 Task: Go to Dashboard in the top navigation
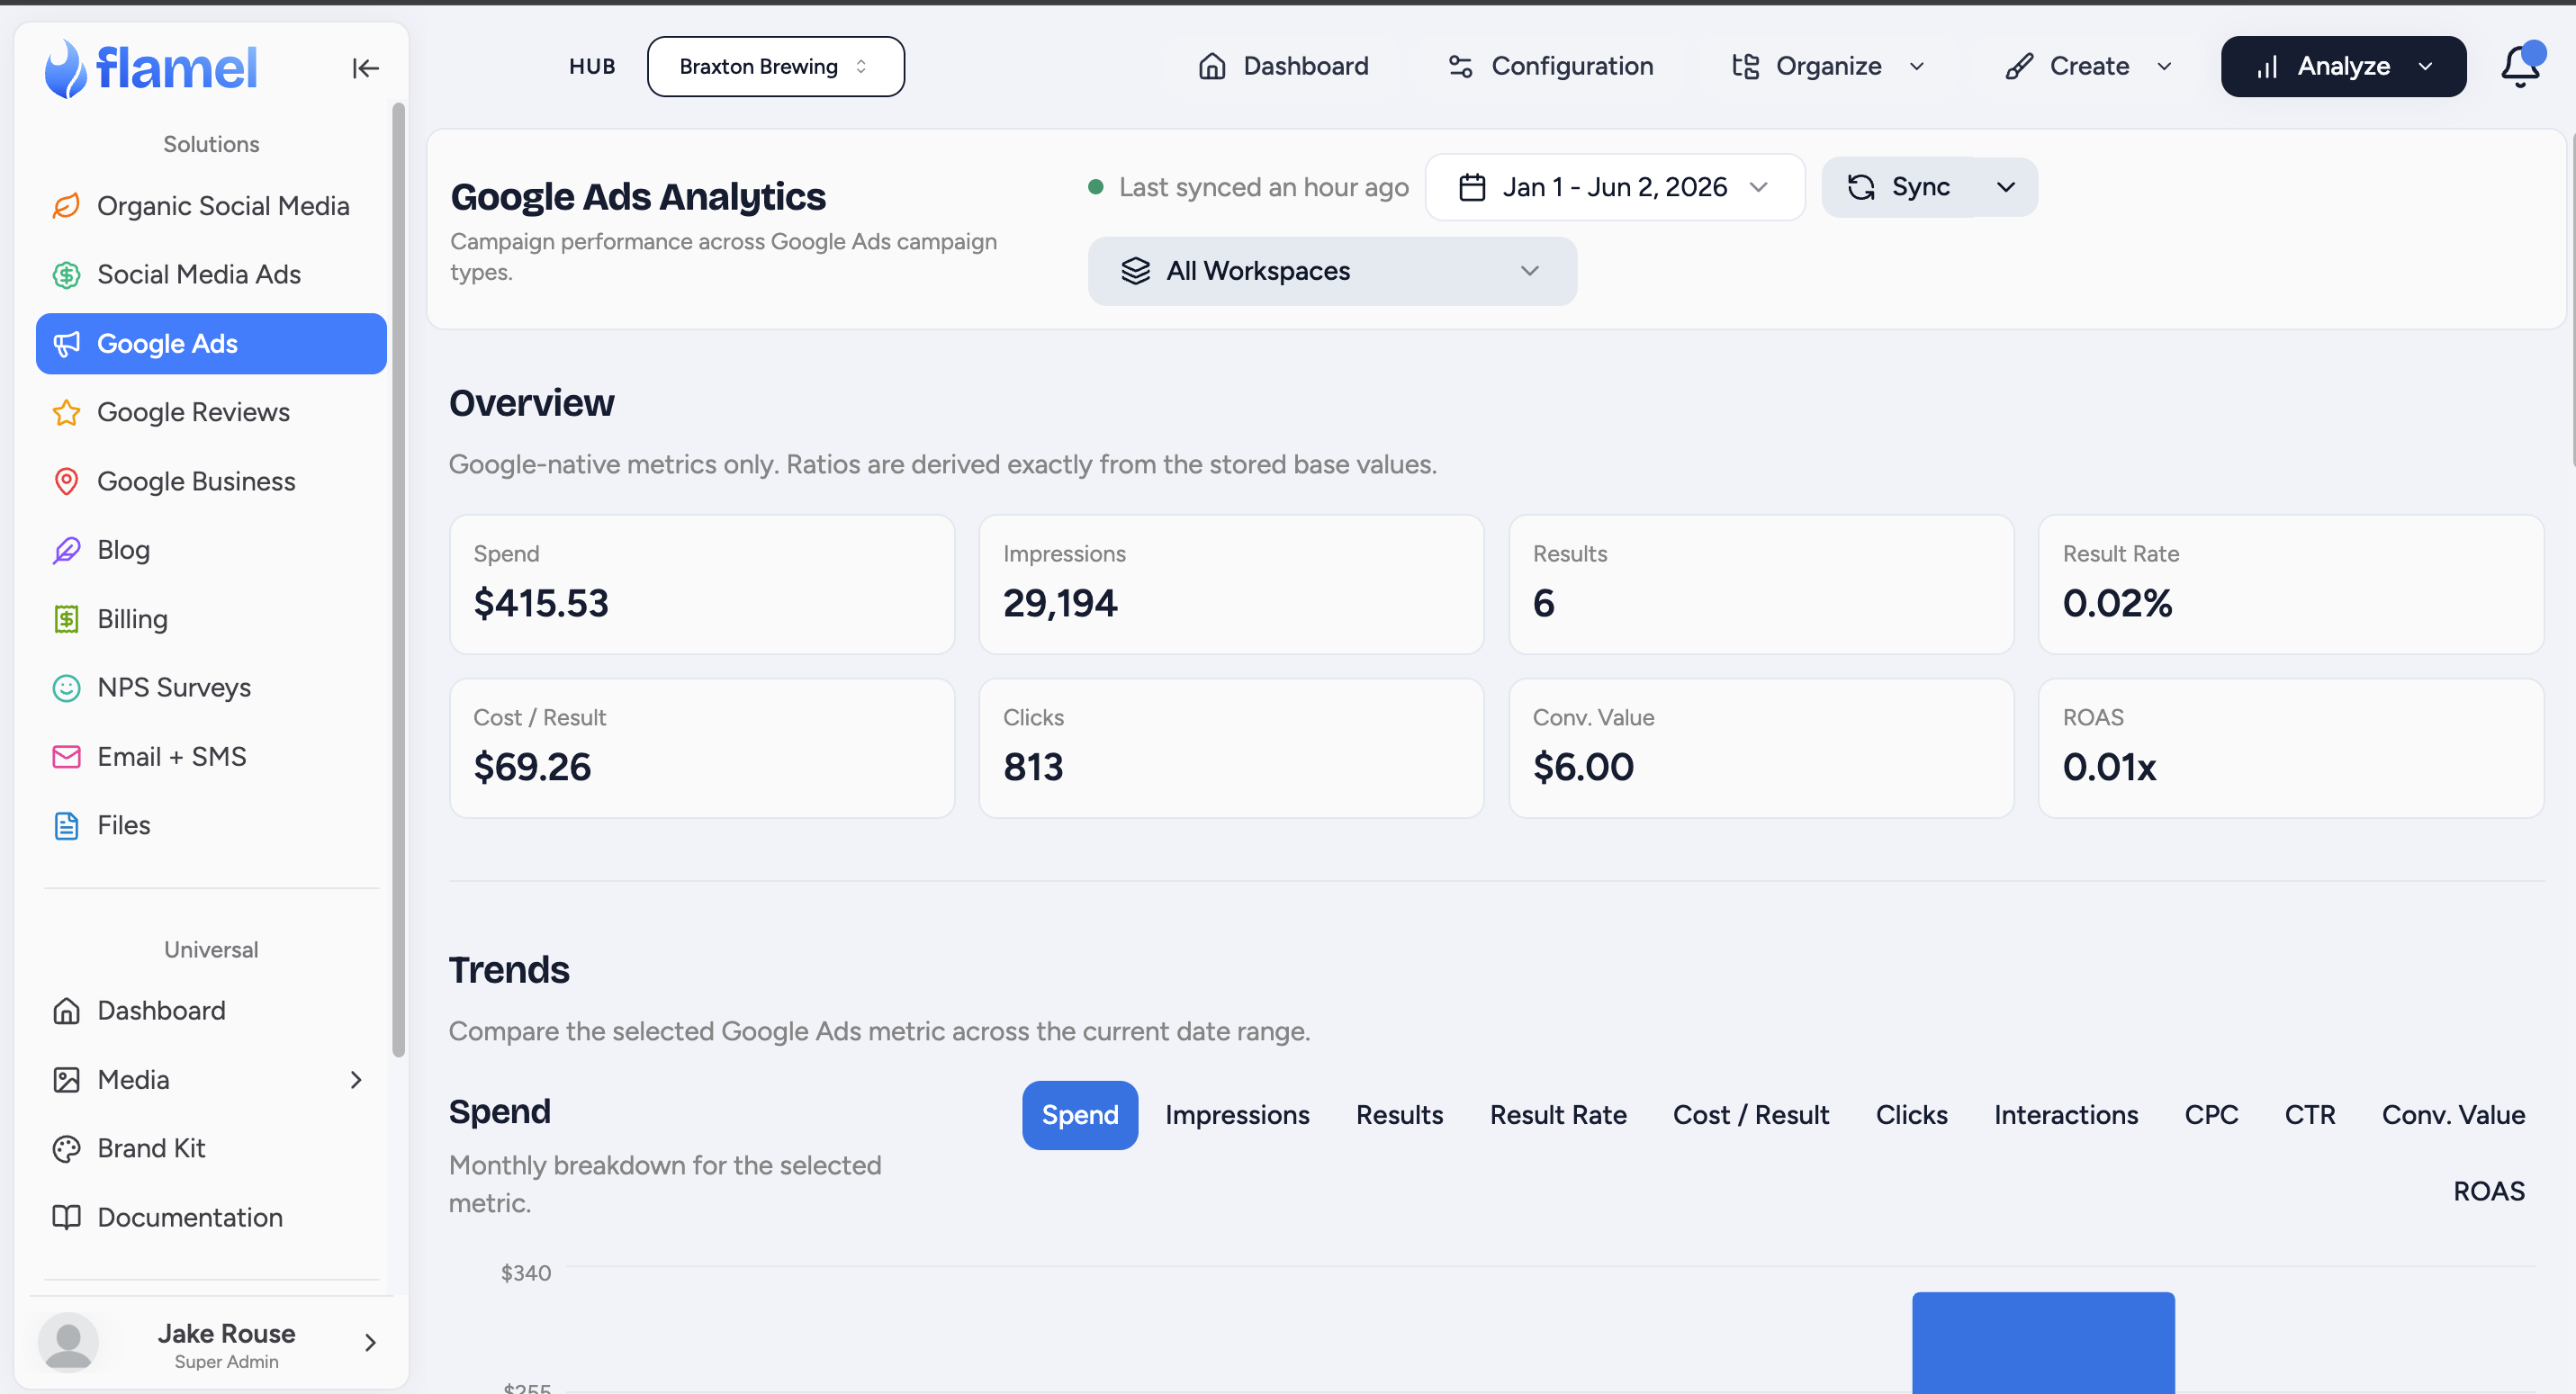(x=1283, y=66)
